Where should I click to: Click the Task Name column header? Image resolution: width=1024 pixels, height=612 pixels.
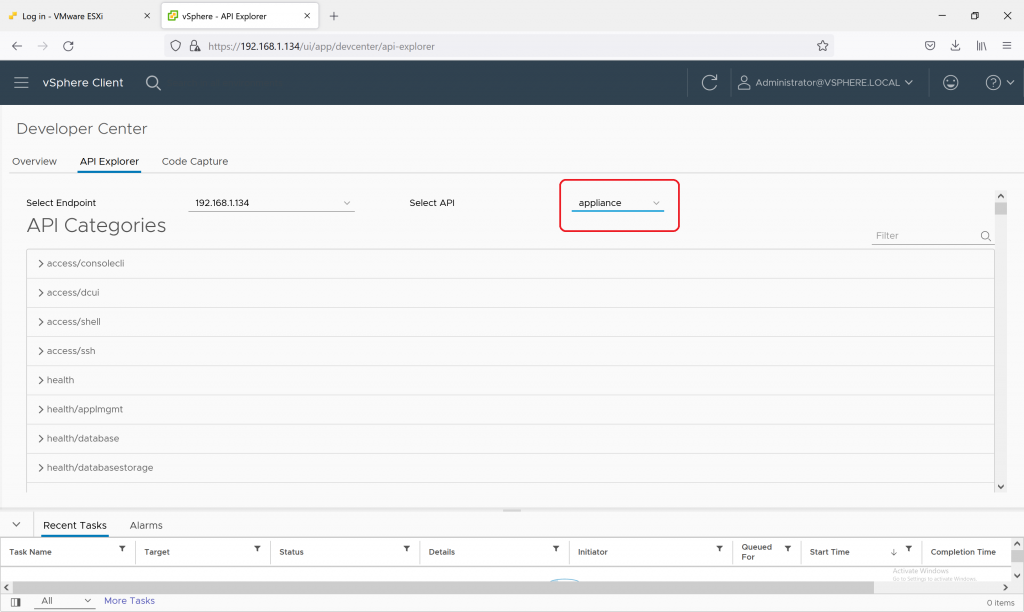point(30,552)
